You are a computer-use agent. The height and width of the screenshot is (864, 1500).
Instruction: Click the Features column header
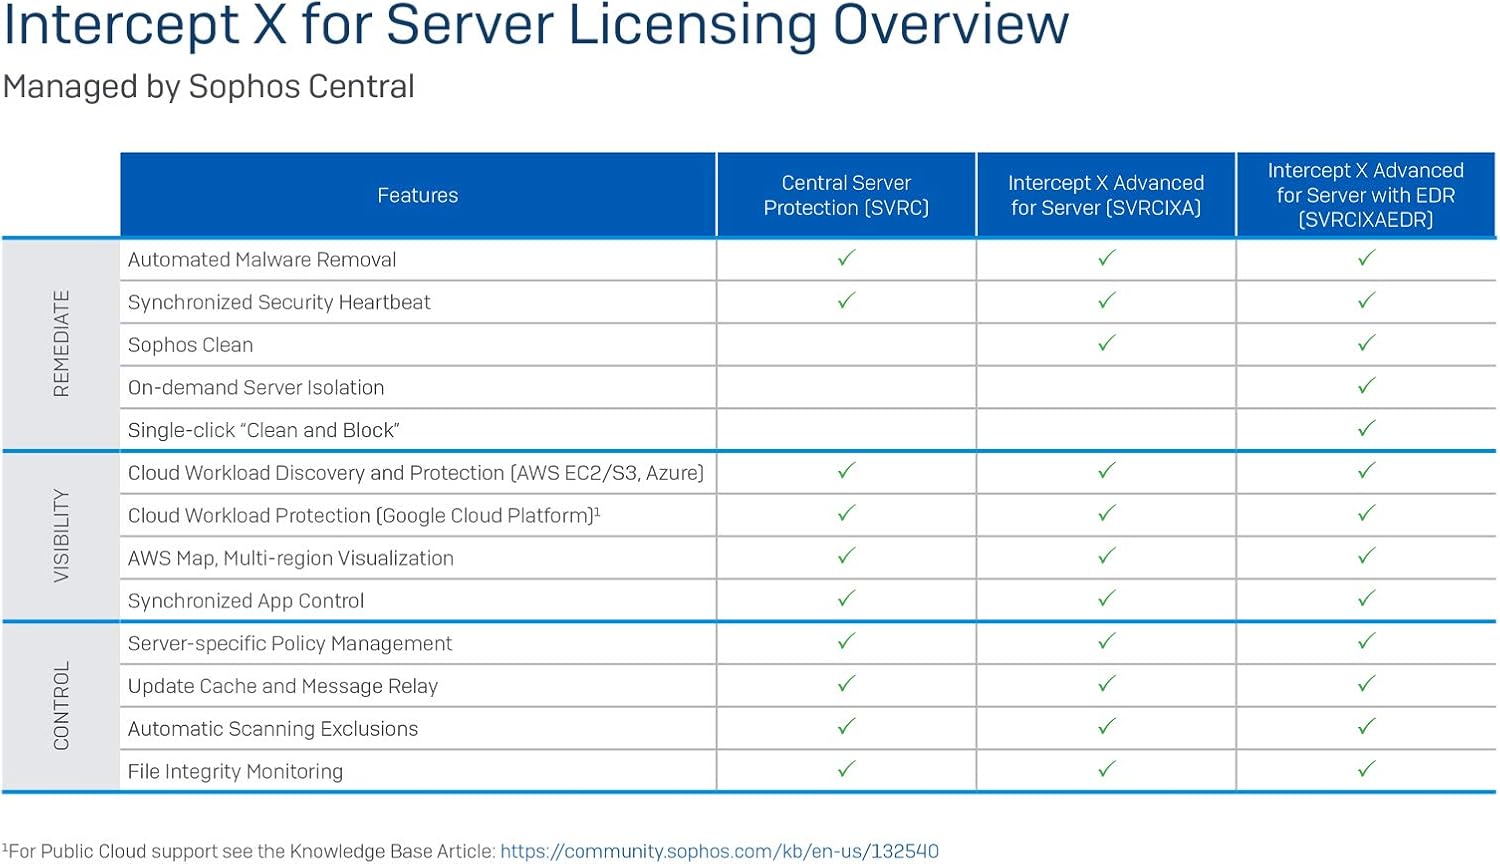[417, 195]
